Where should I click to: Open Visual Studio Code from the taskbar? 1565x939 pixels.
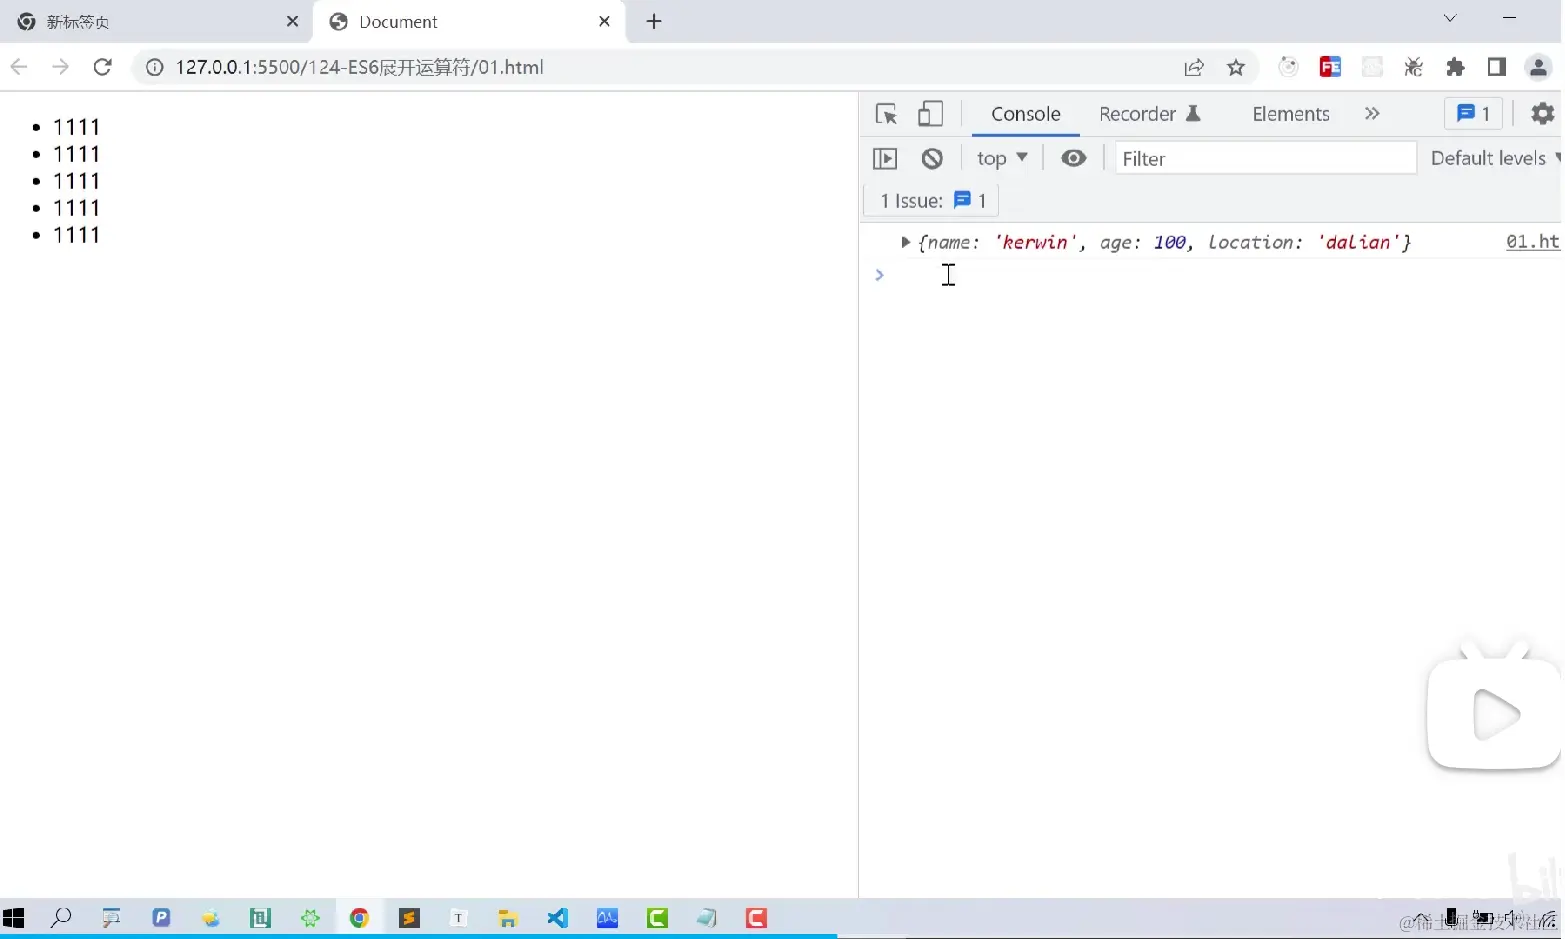(557, 918)
